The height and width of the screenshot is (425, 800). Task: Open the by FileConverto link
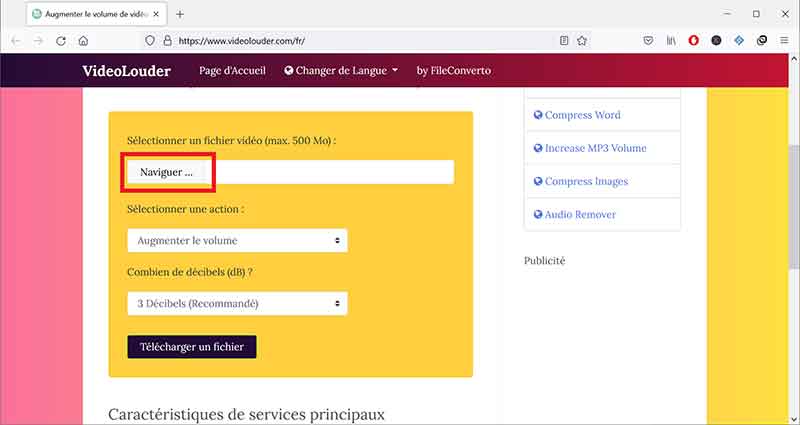[x=454, y=71]
